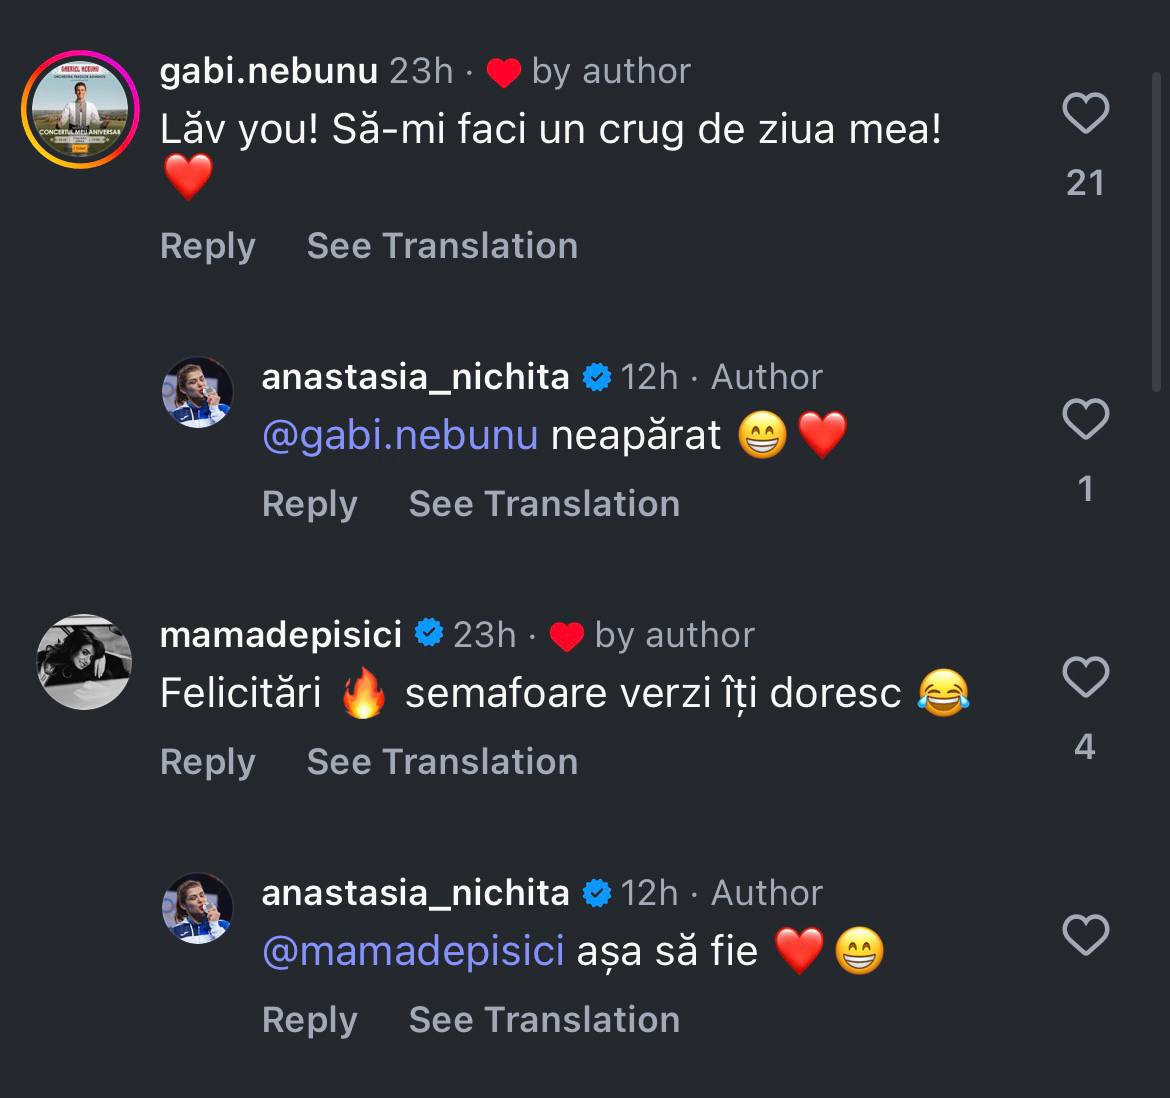Screen dimensions: 1170x1098
Task: See Translation for "neapărat" reply
Action: click(x=544, y=504)
